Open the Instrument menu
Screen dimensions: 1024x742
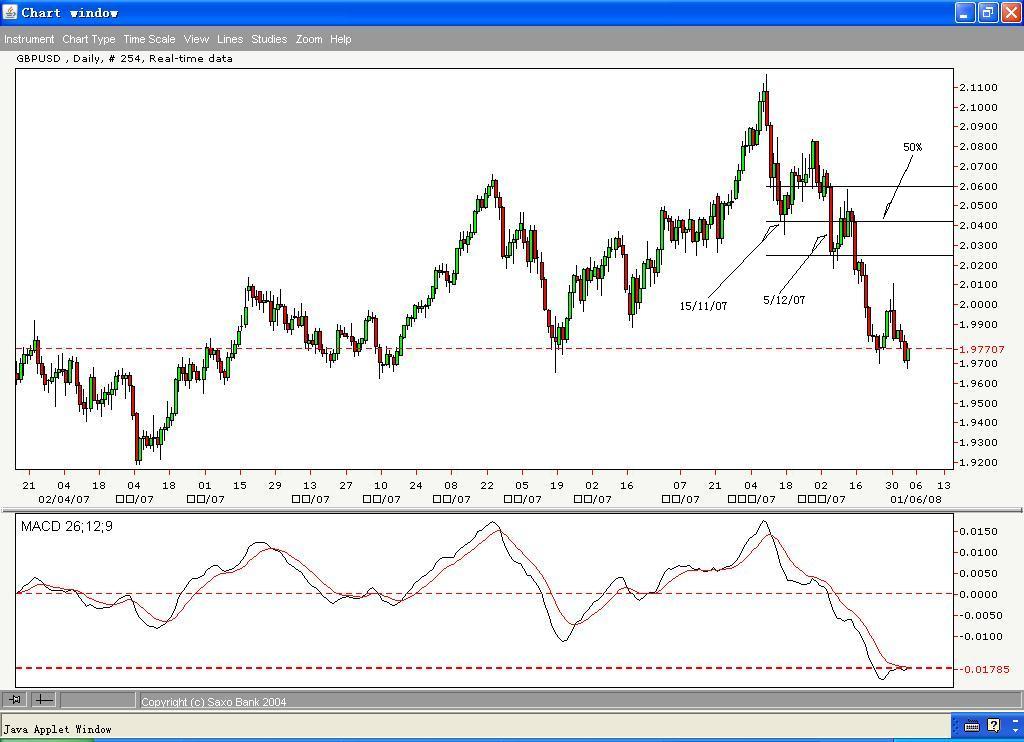29,39
